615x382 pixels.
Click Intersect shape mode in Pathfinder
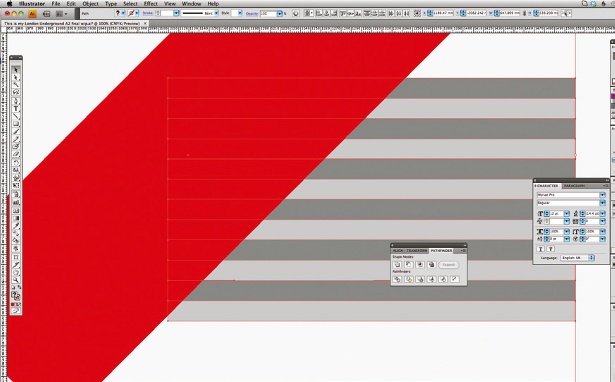point(420,265)
